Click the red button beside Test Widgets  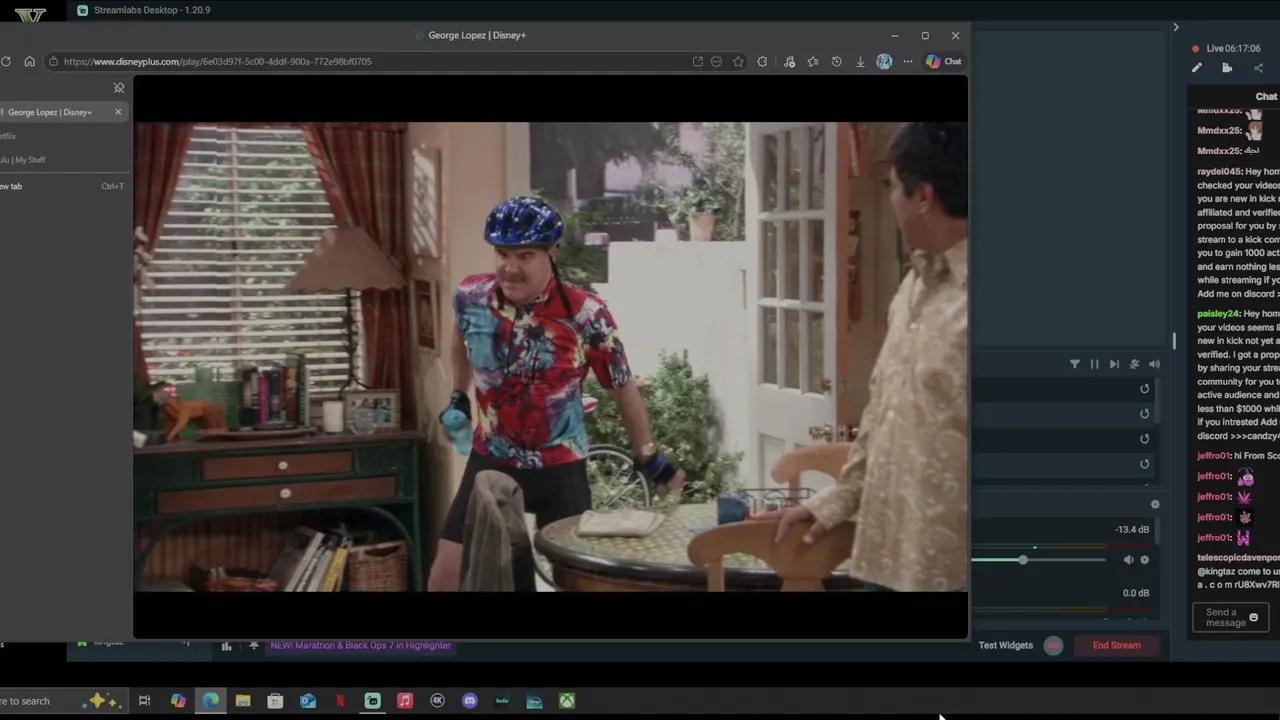click(1053, 645)
